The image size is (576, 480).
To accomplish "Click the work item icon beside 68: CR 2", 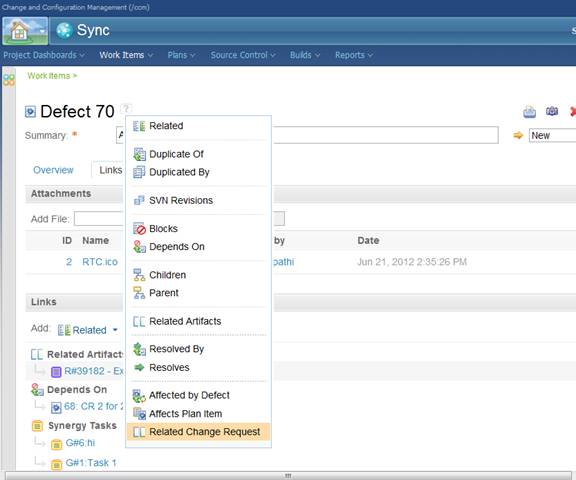I will click(56, 407).
